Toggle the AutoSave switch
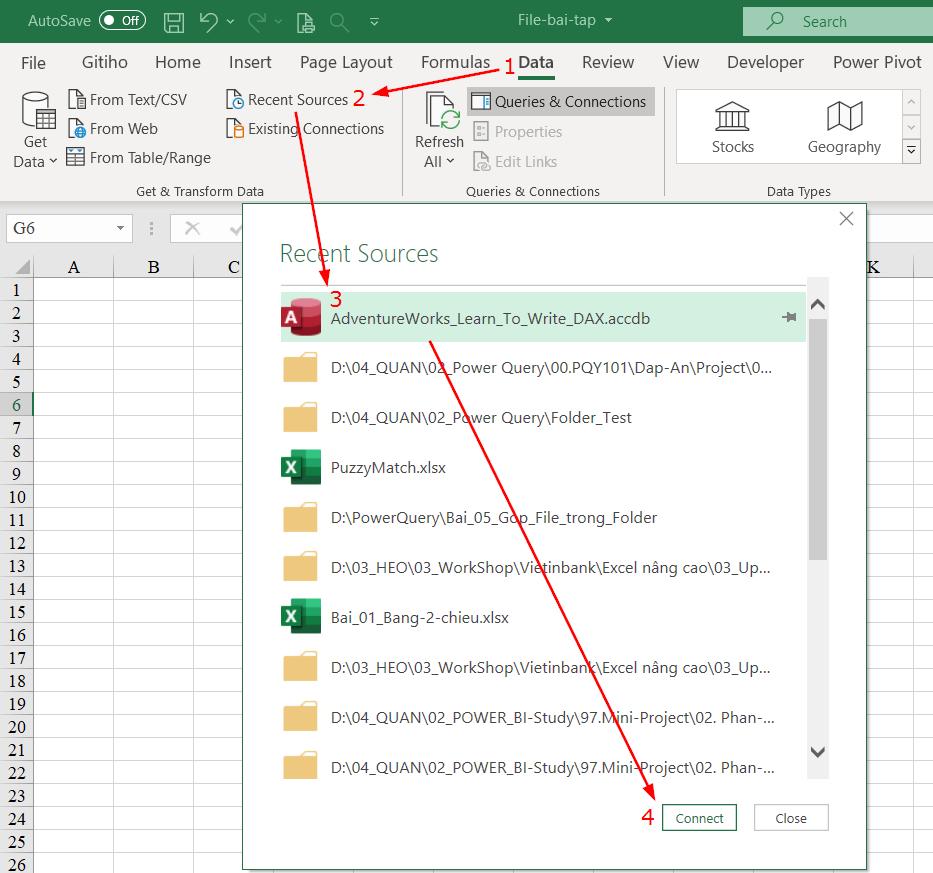Viewport: 933px width, 873px height. point(122,21)
